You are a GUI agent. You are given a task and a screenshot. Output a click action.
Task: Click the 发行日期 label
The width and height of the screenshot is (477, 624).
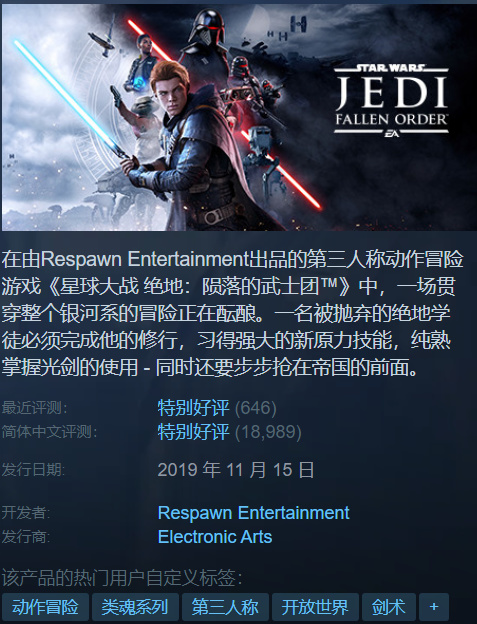[33, 470]
